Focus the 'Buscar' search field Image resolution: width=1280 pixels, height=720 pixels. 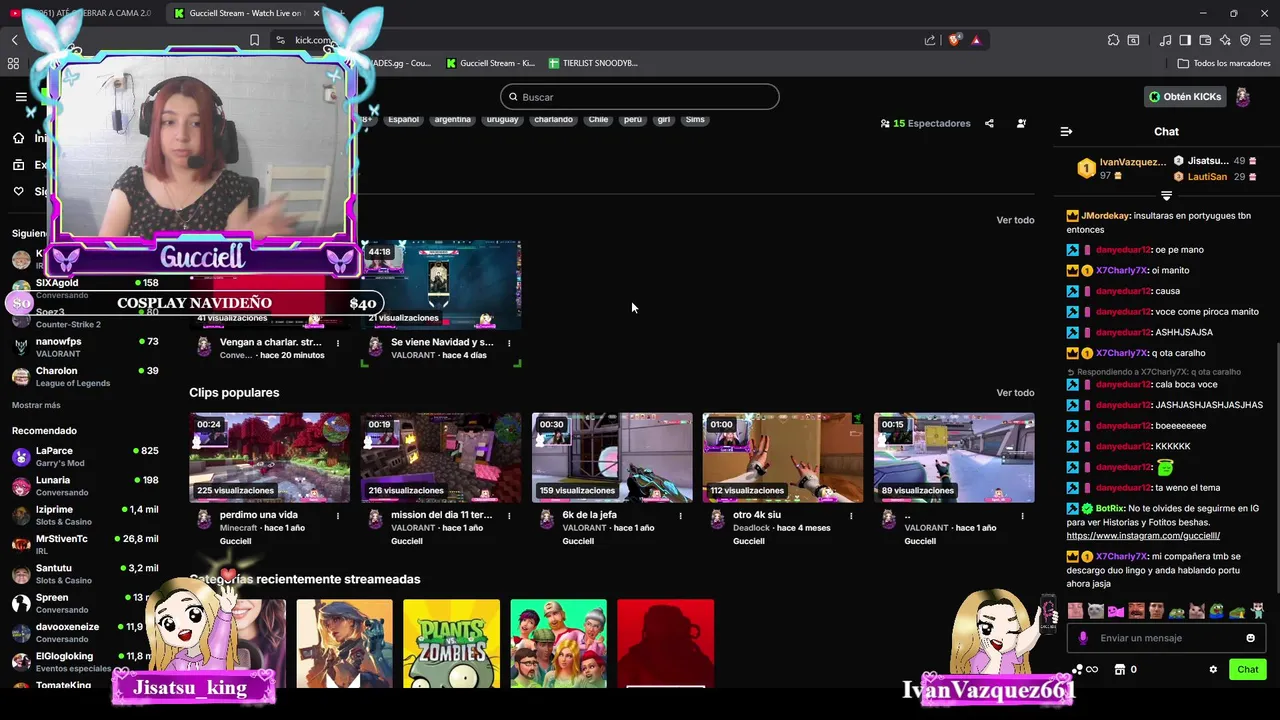click(640, 97)
